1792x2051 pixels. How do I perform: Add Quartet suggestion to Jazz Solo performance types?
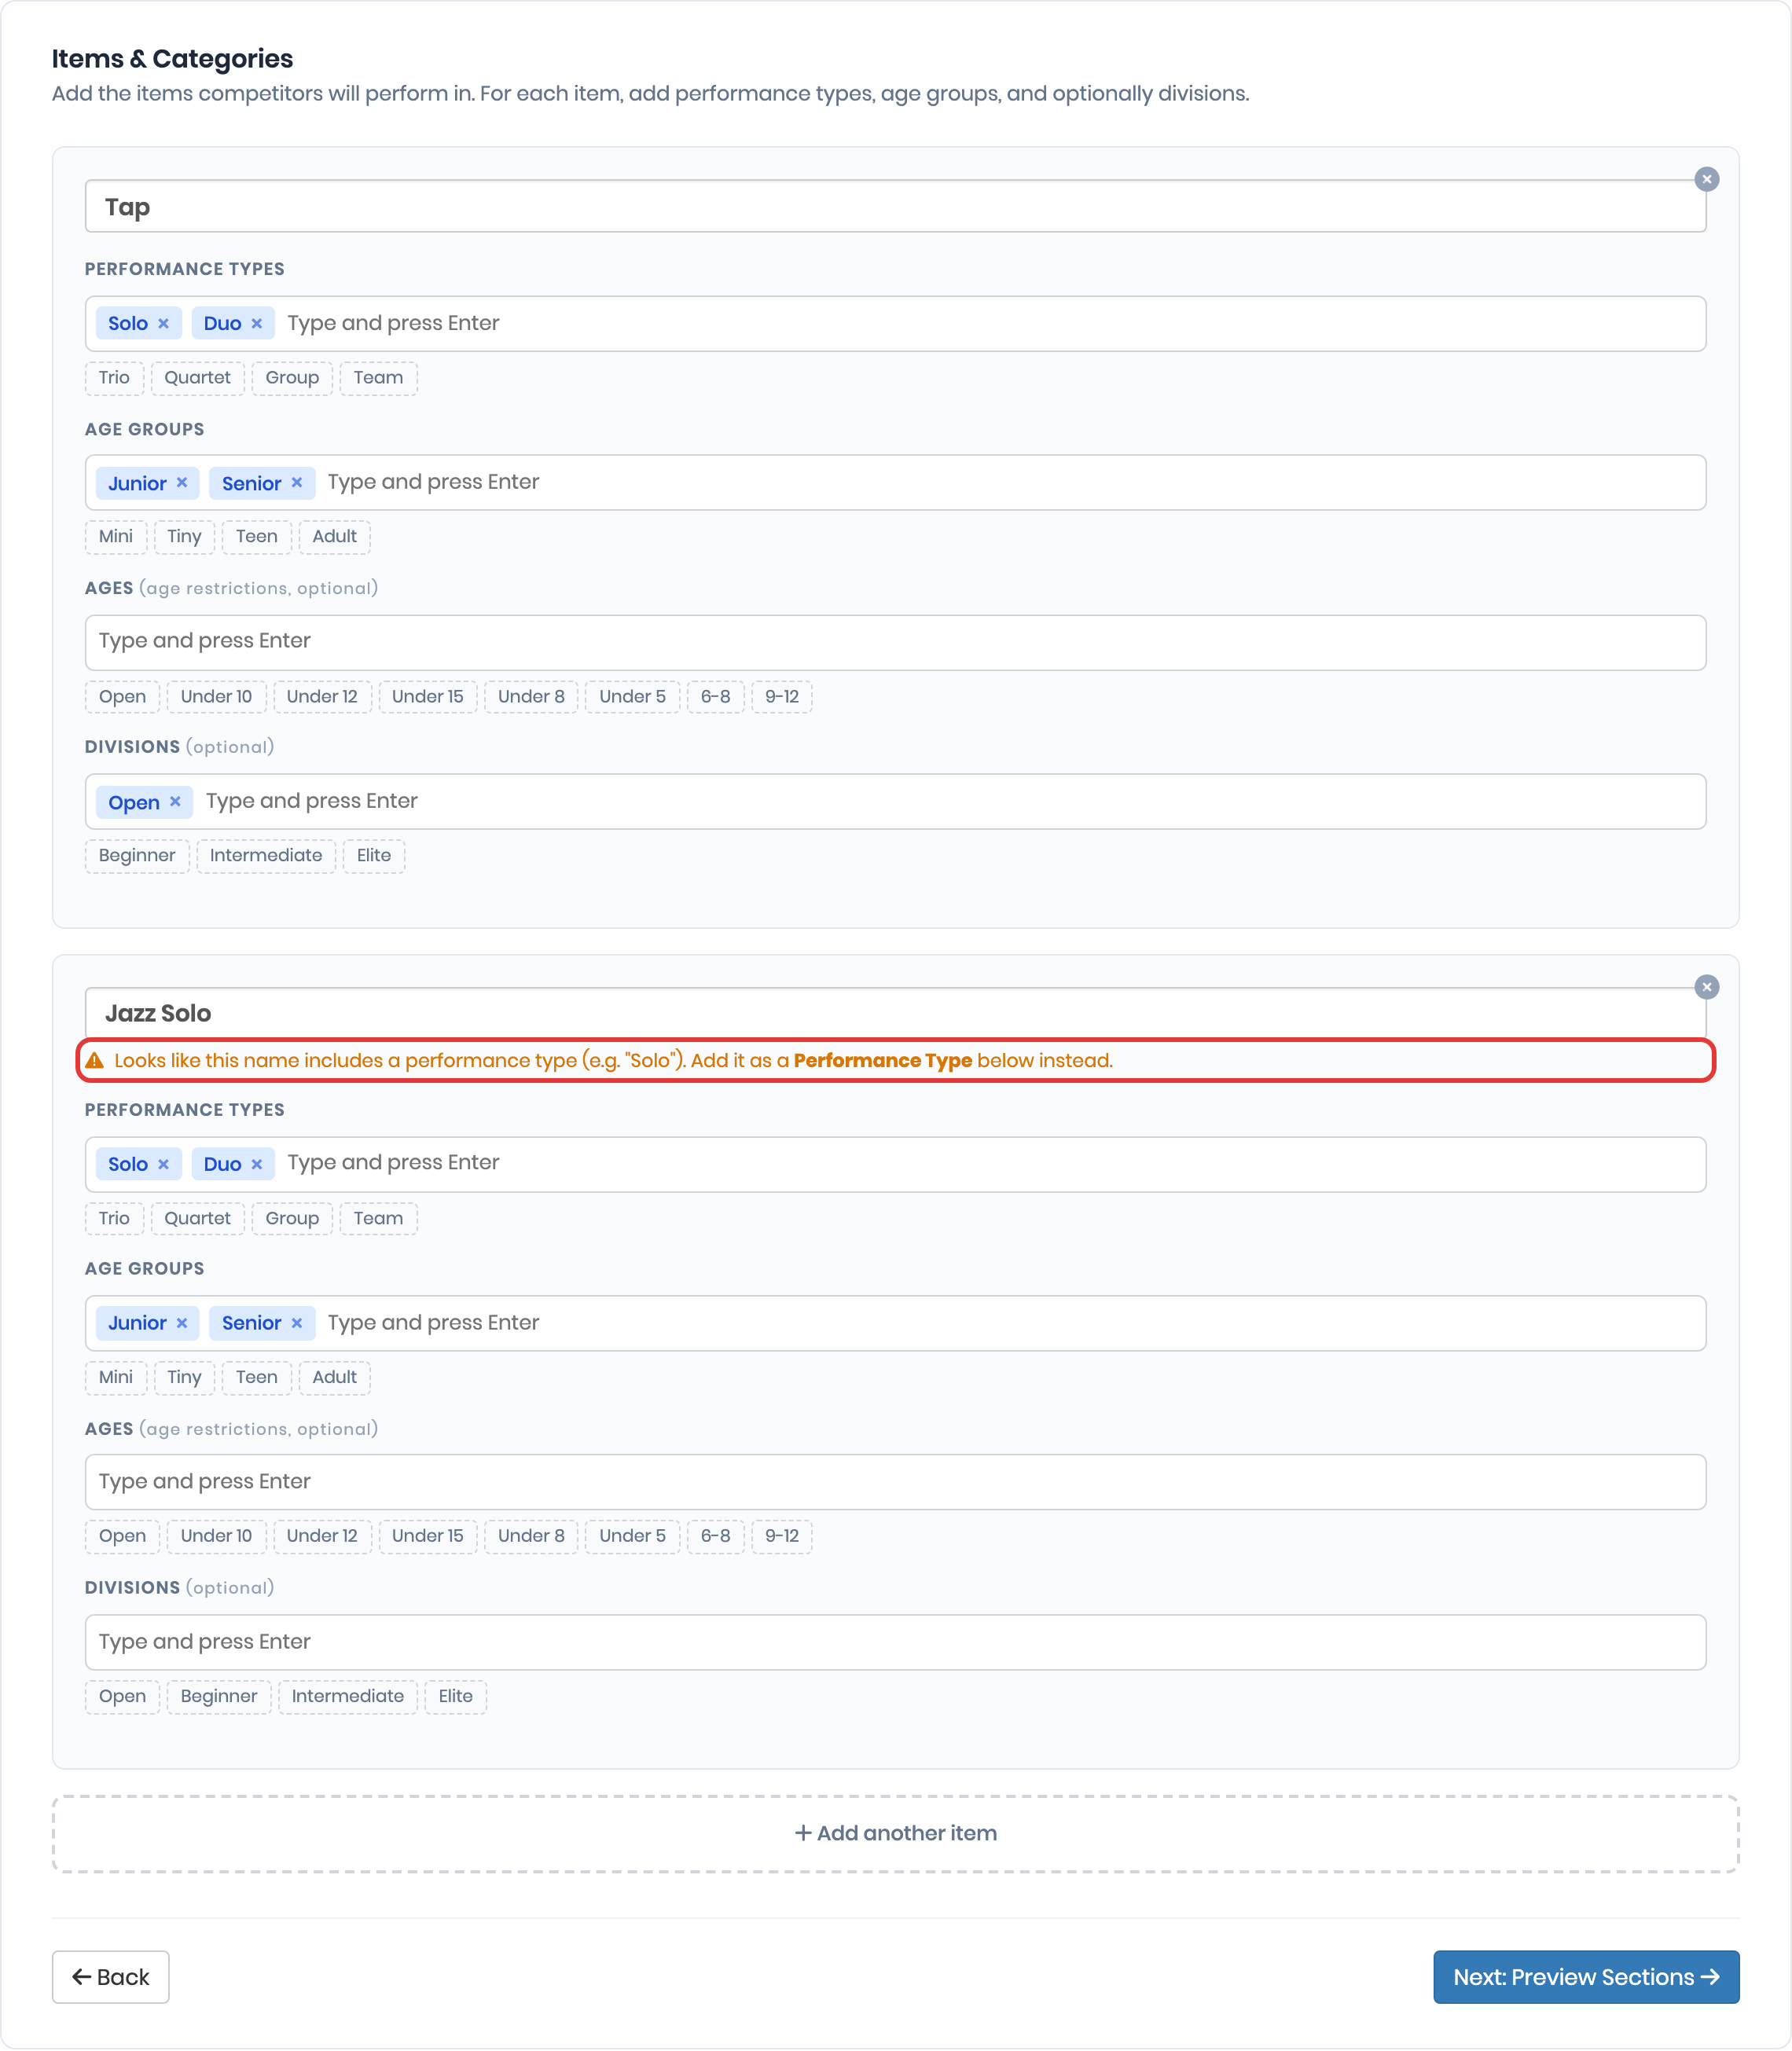pyautogui.click(x=197, y=1219)
